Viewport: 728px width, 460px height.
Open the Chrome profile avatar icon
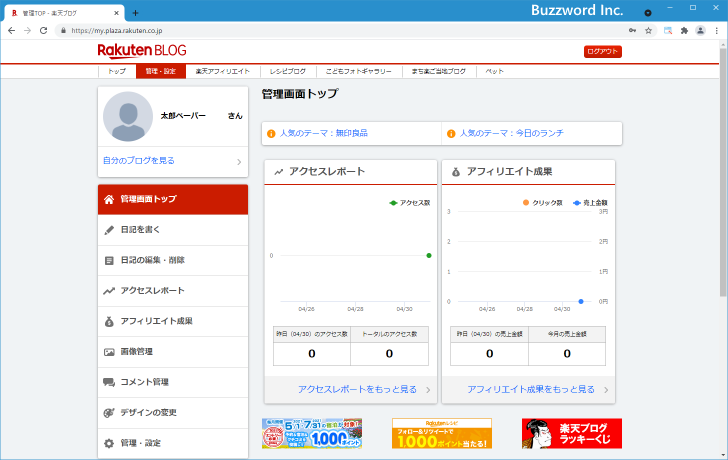click(700, 31)
